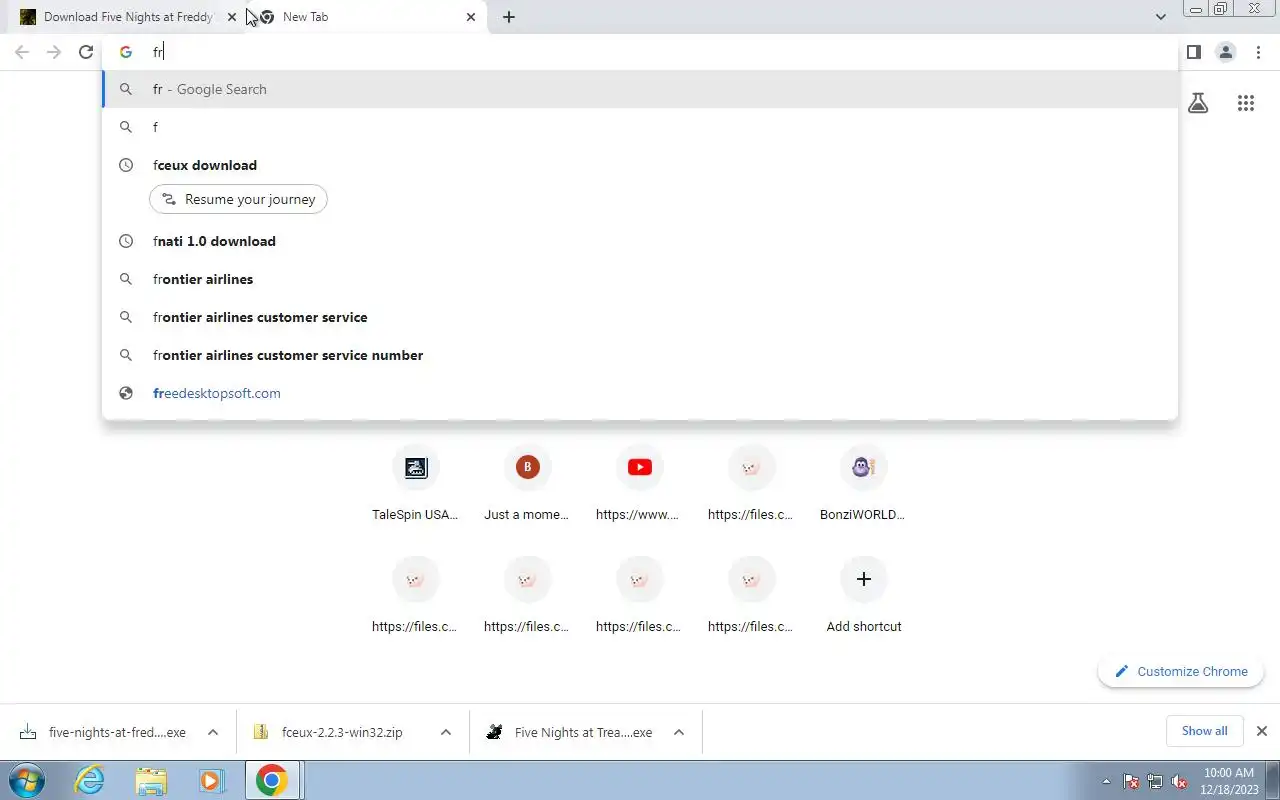Open the side panel icon
This screenshot has width=1280, height=800.
1193,52
